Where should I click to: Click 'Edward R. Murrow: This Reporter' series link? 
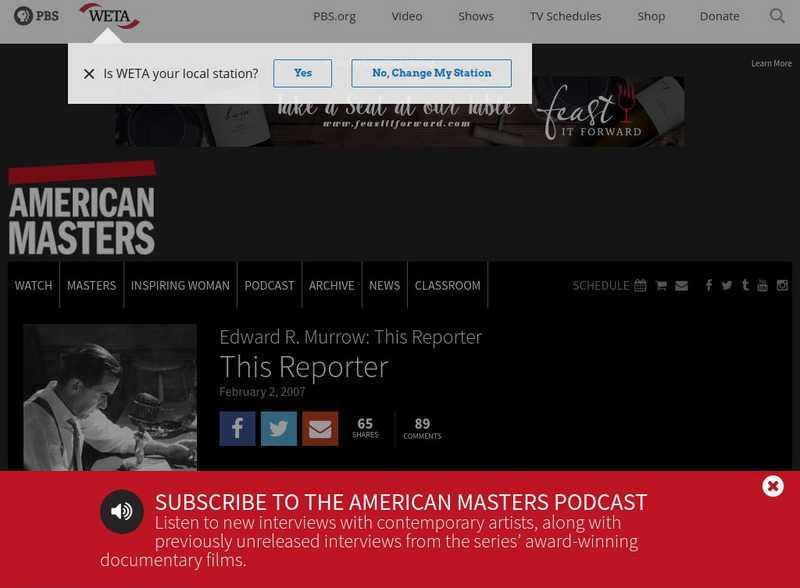point(351,337)
